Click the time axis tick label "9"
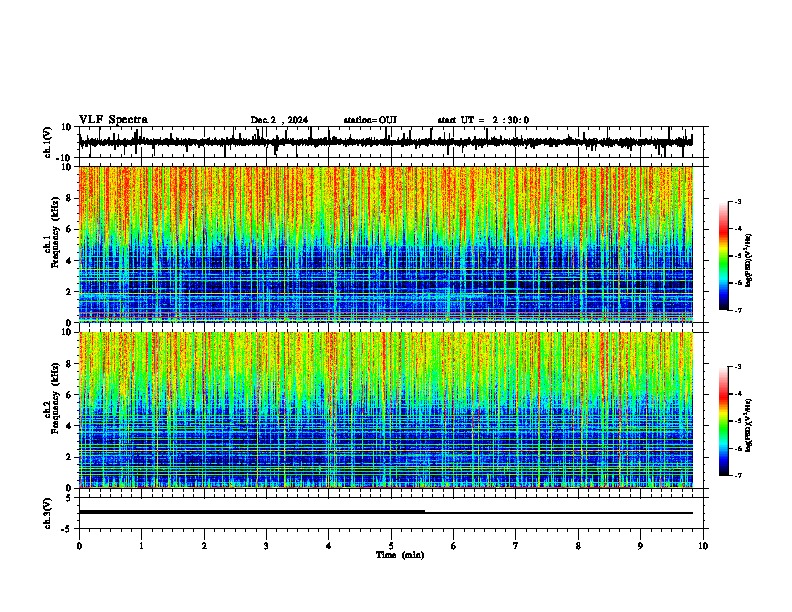The image size is (792, 612). (640, 546)
